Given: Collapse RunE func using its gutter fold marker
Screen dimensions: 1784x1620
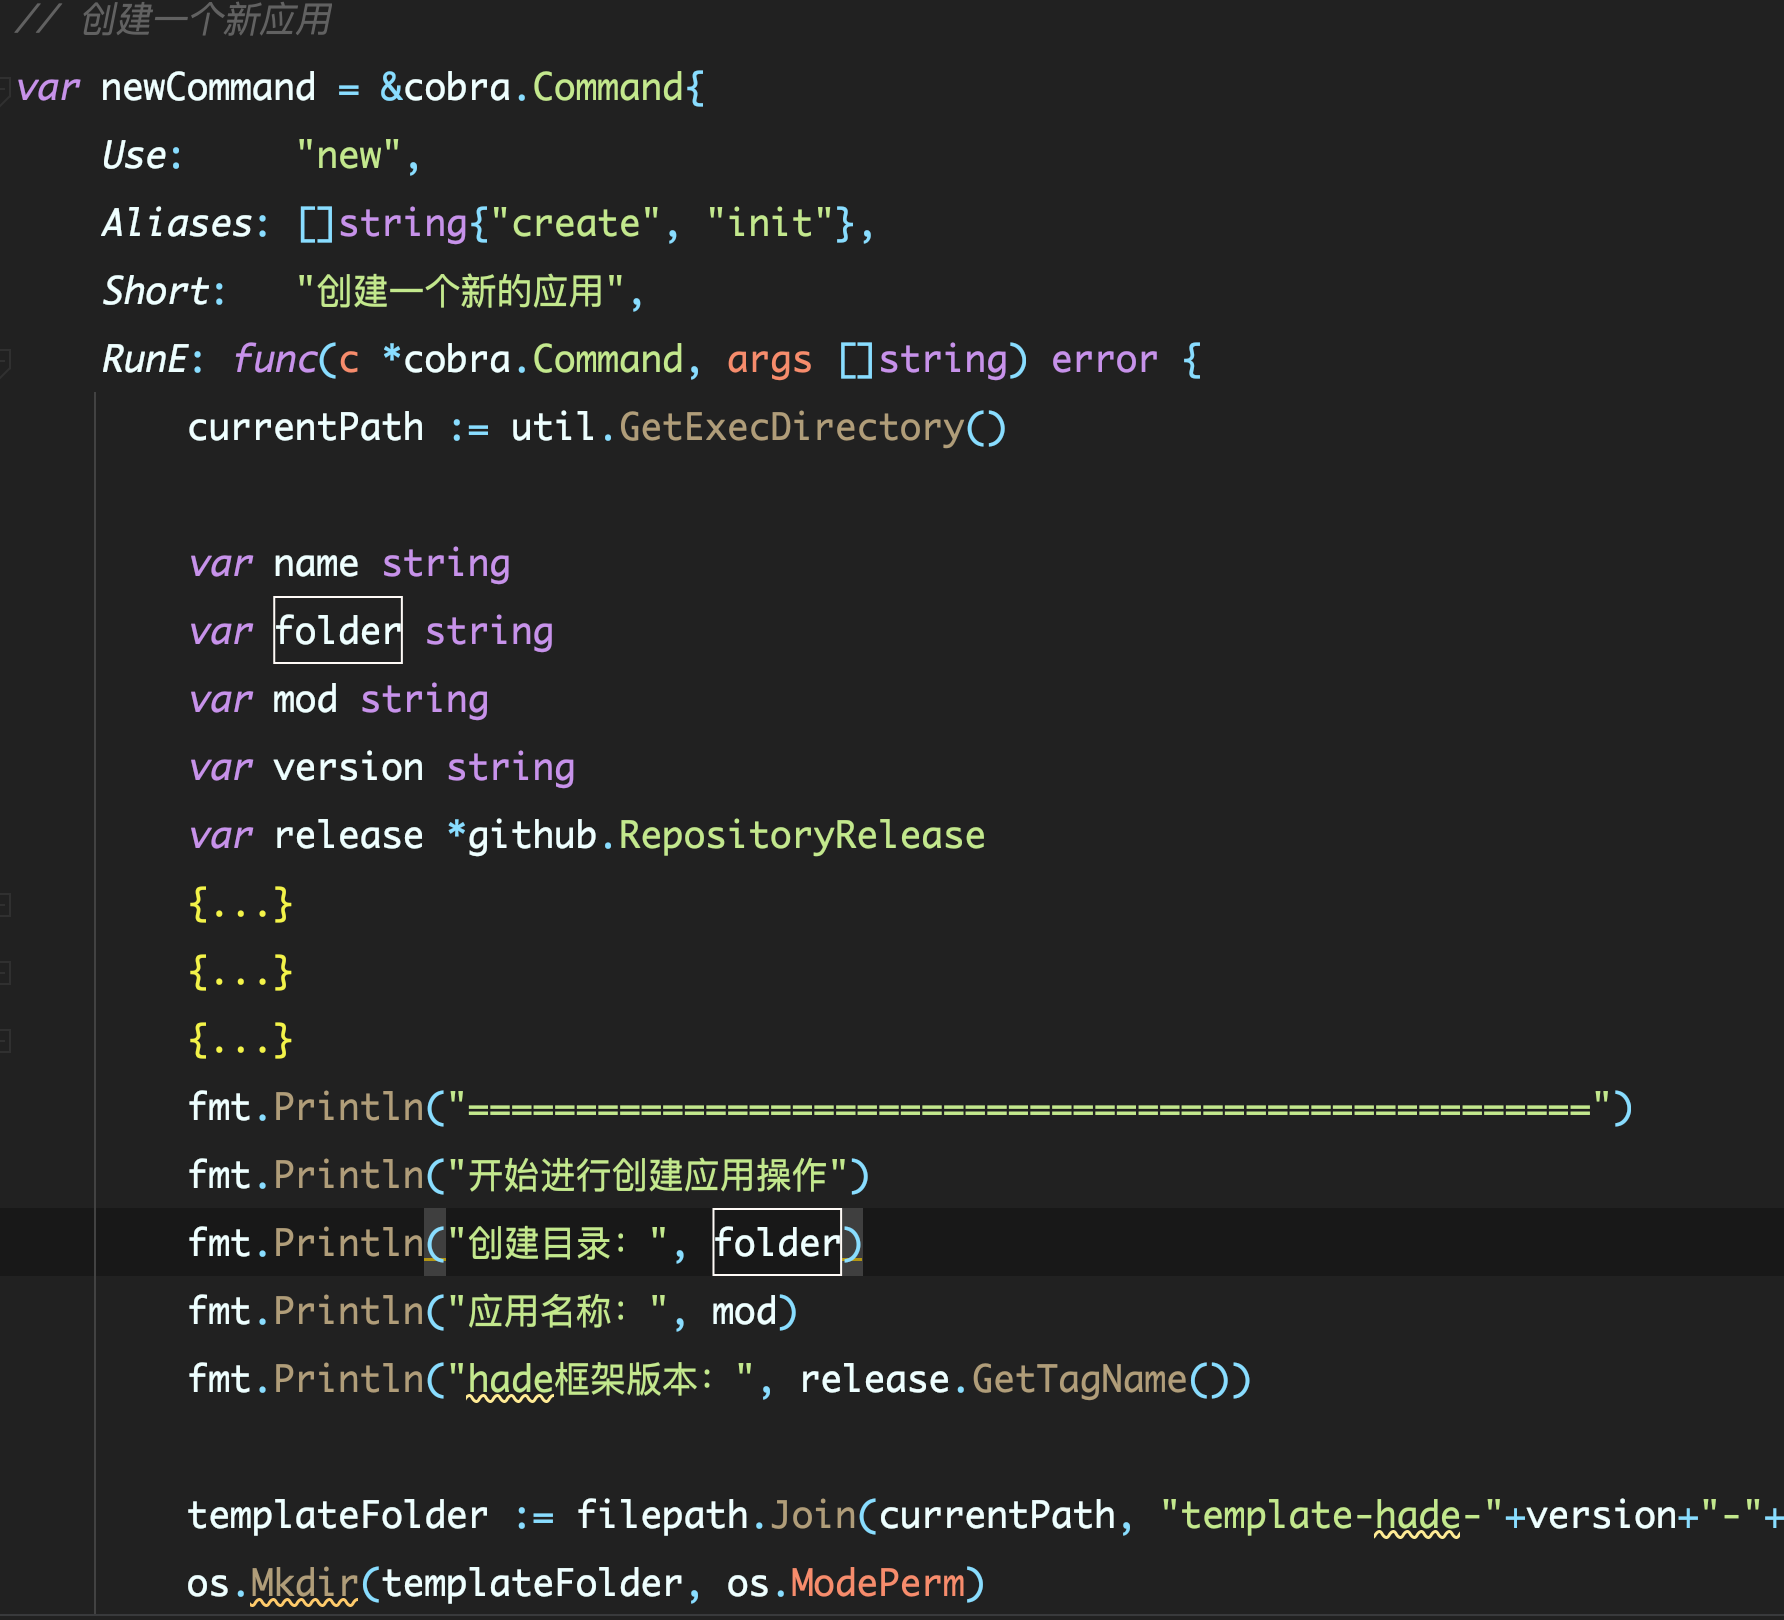Looking at the screenshot, I should coord(5,360).
